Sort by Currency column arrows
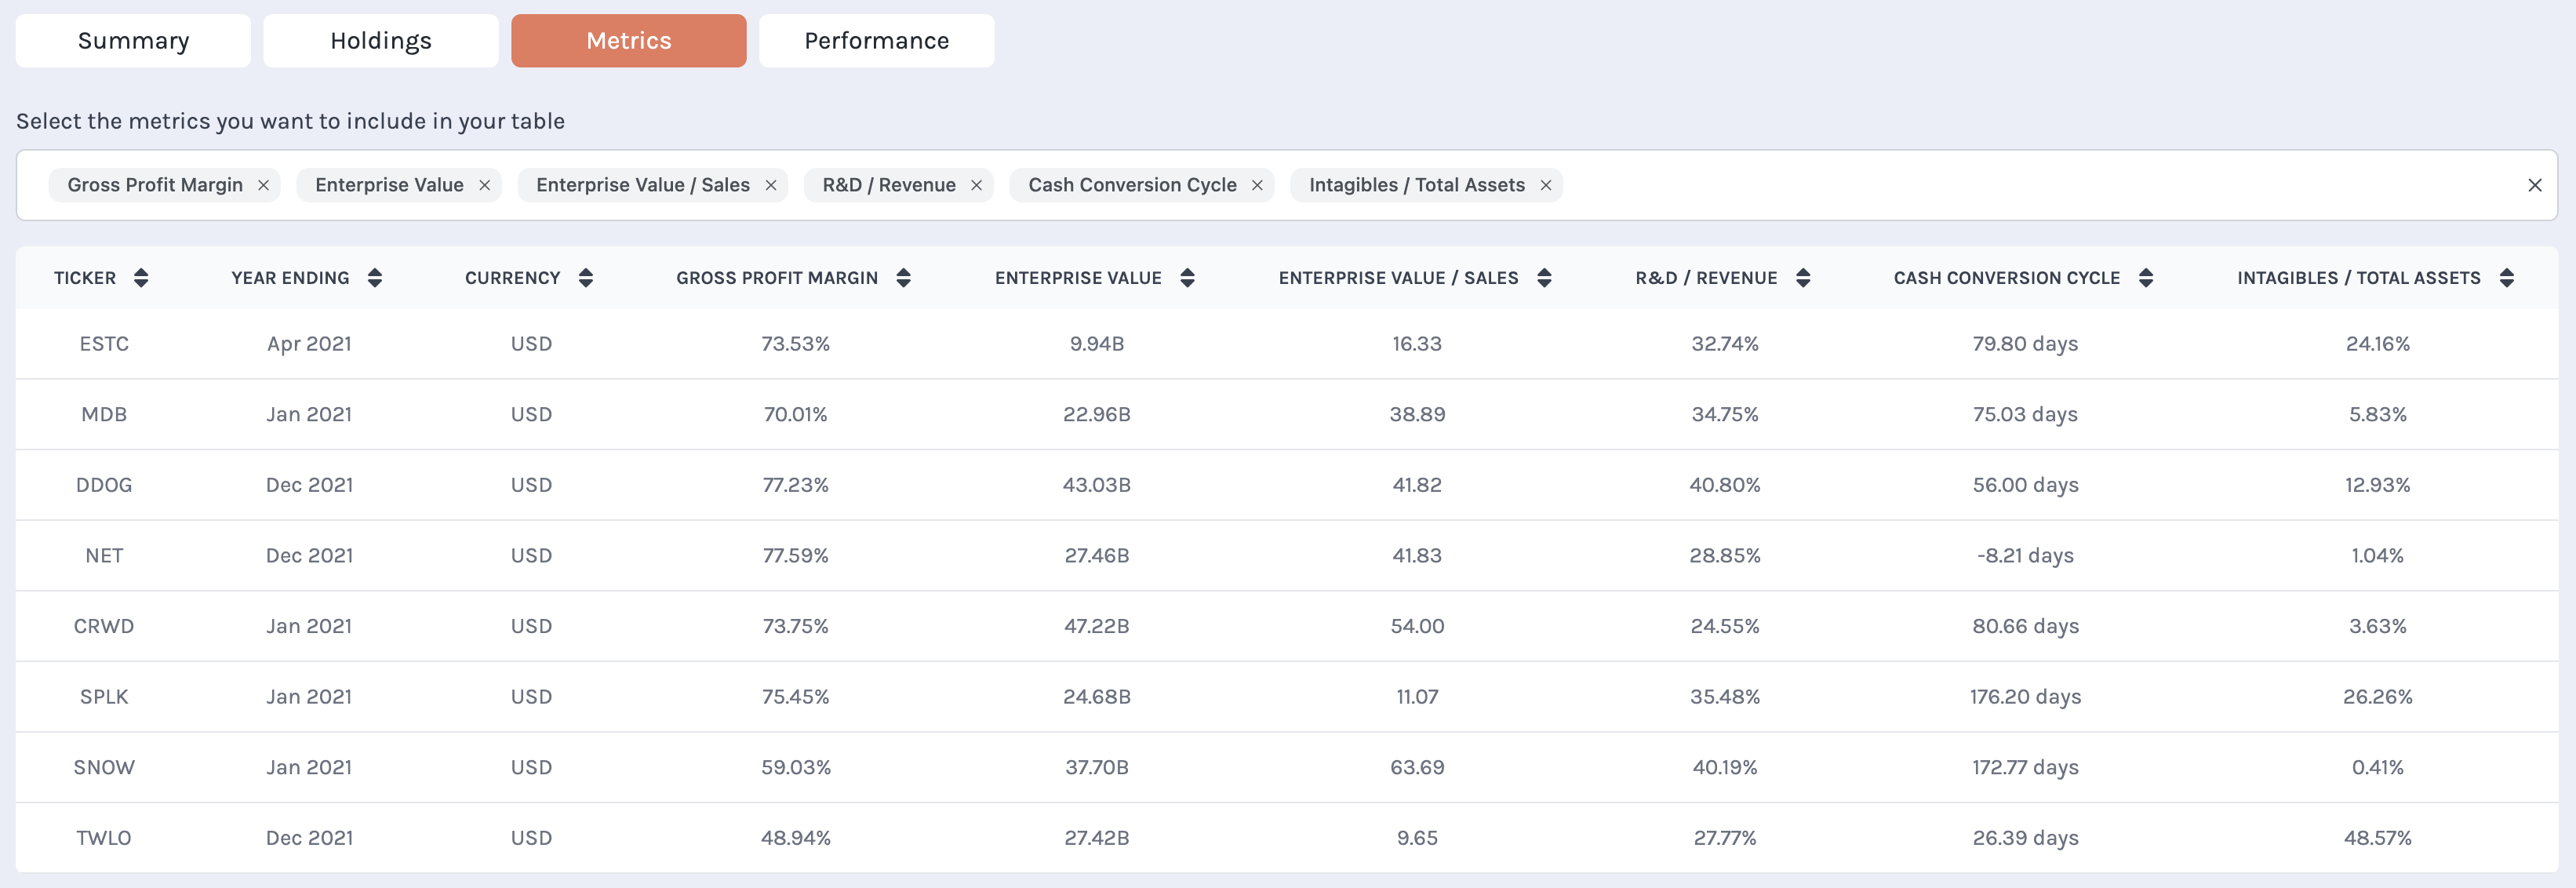Viewport: 2576px width, 888px height. tap(586, 278)
